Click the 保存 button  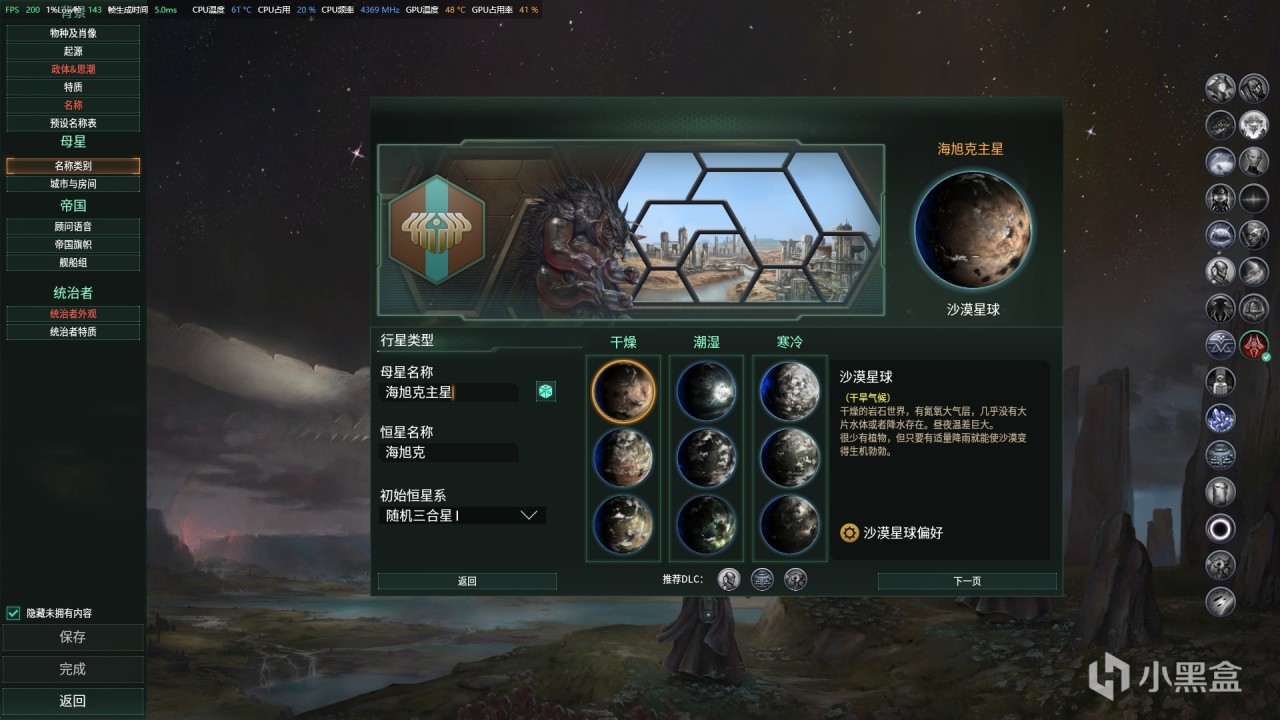[x=73, y=637]
